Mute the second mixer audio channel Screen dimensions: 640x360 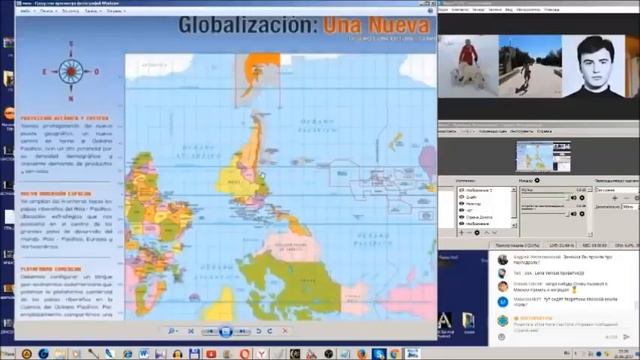tap(573, 213)
